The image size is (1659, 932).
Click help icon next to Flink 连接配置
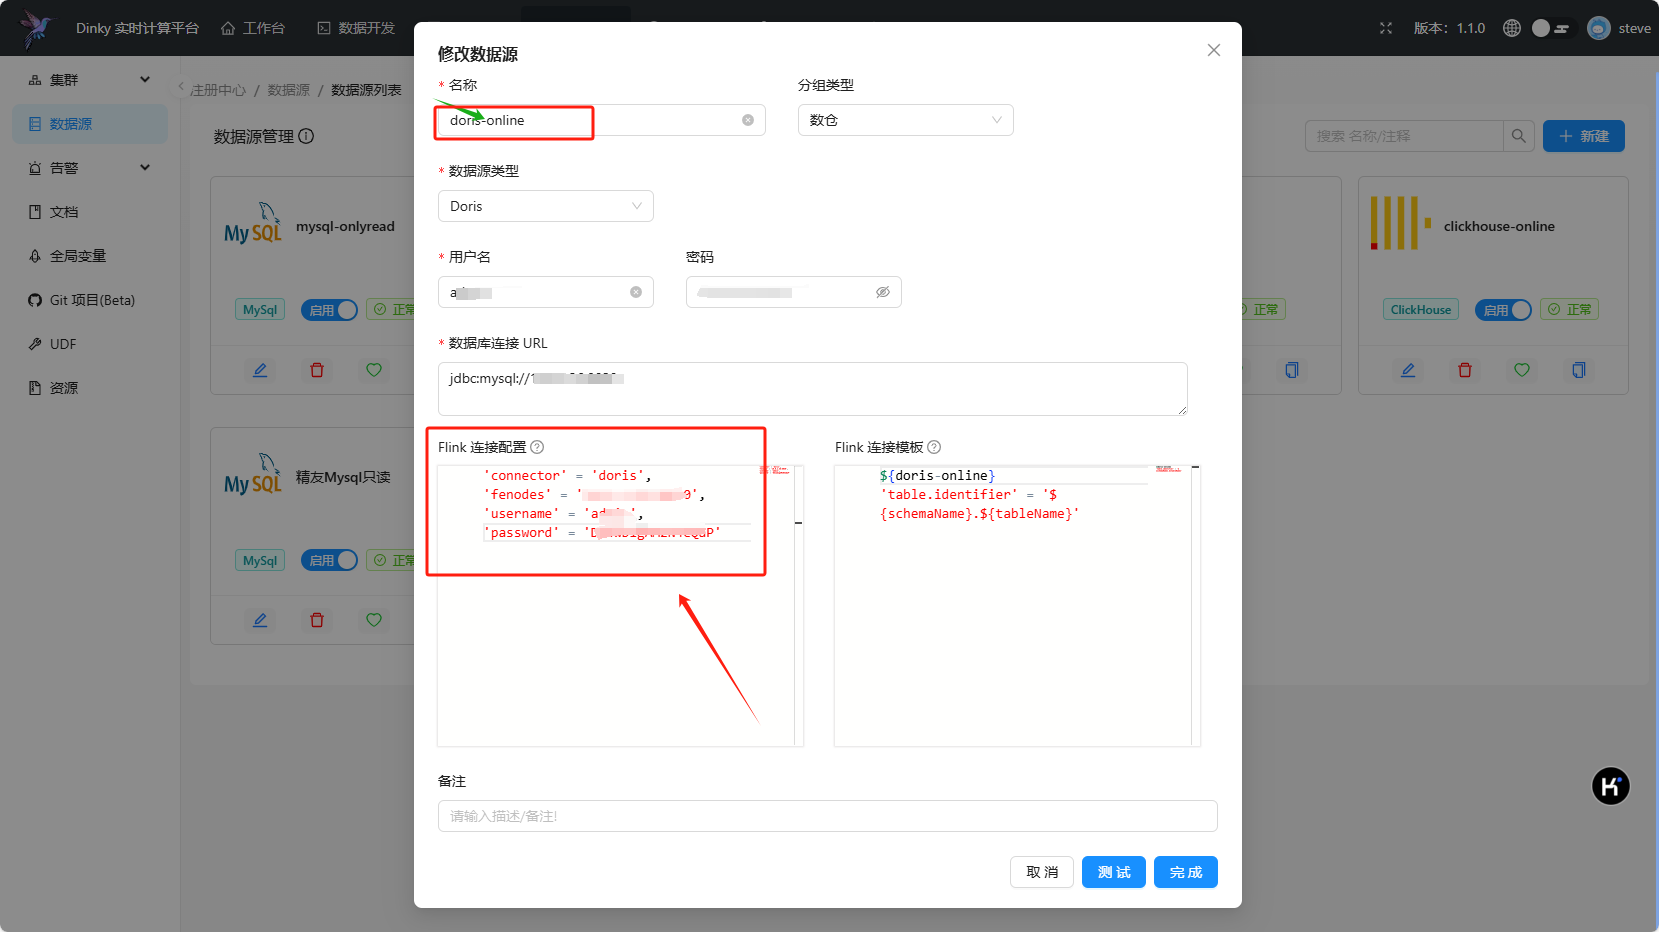pyautogui.click(x=537, y=447)
